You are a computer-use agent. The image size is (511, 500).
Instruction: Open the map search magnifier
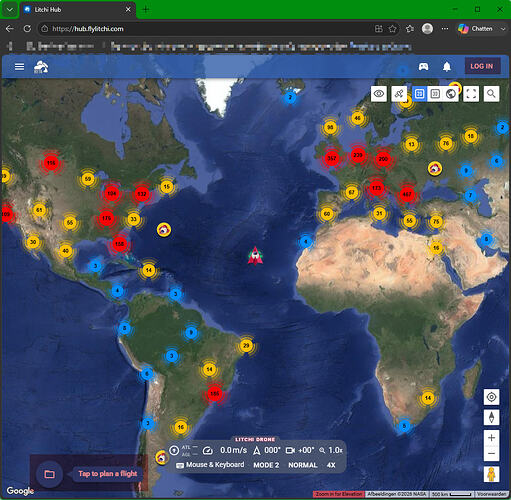(x=491, y=94)
